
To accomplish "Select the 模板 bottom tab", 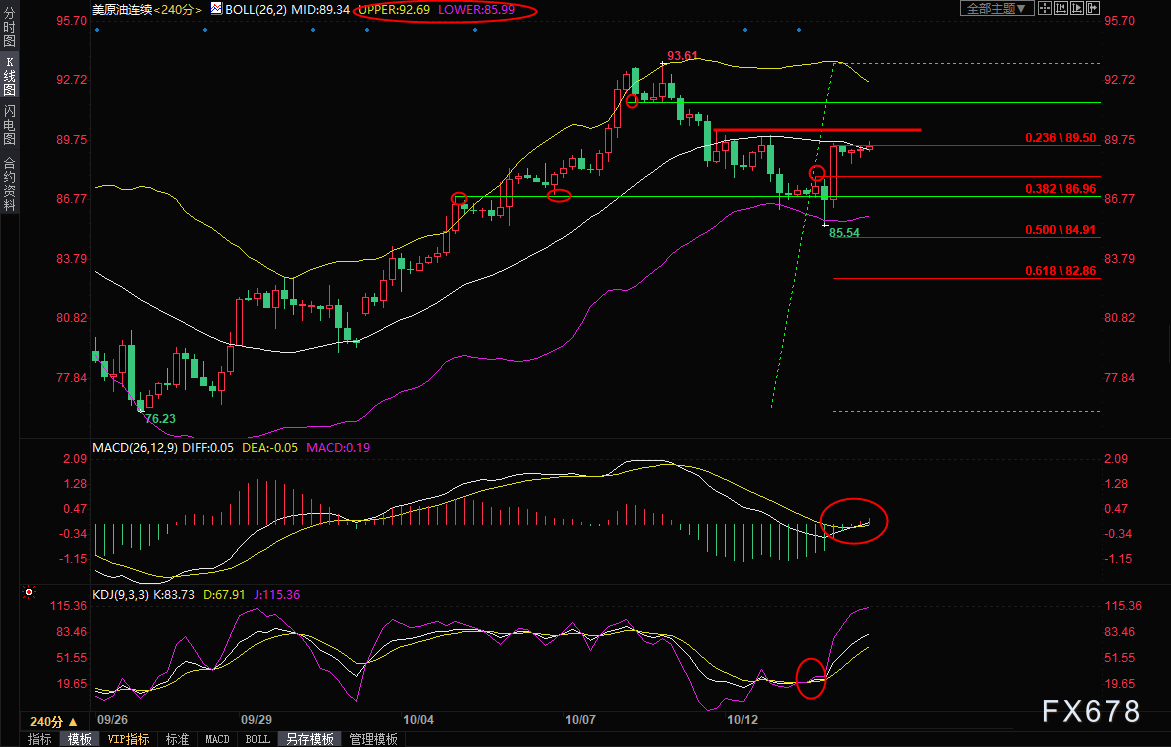I will pos(80,739).
